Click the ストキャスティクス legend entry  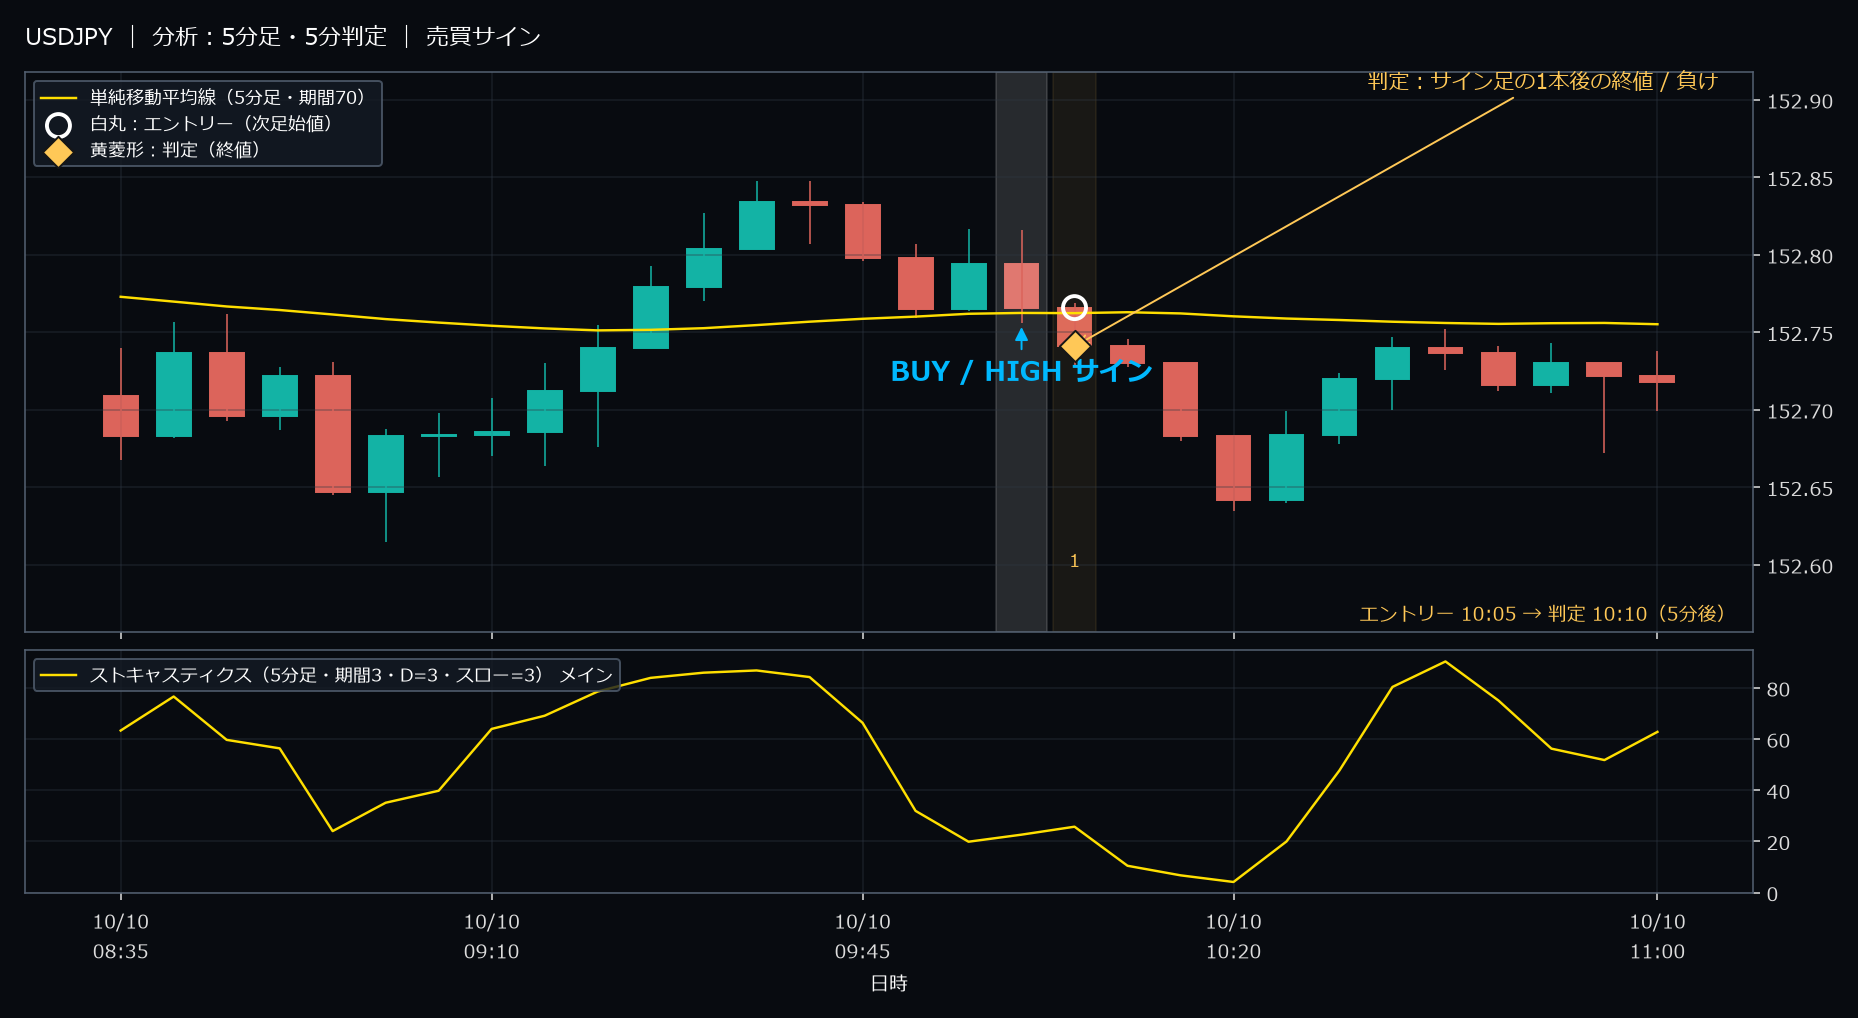pyautogui.click(x=326, y=675)
